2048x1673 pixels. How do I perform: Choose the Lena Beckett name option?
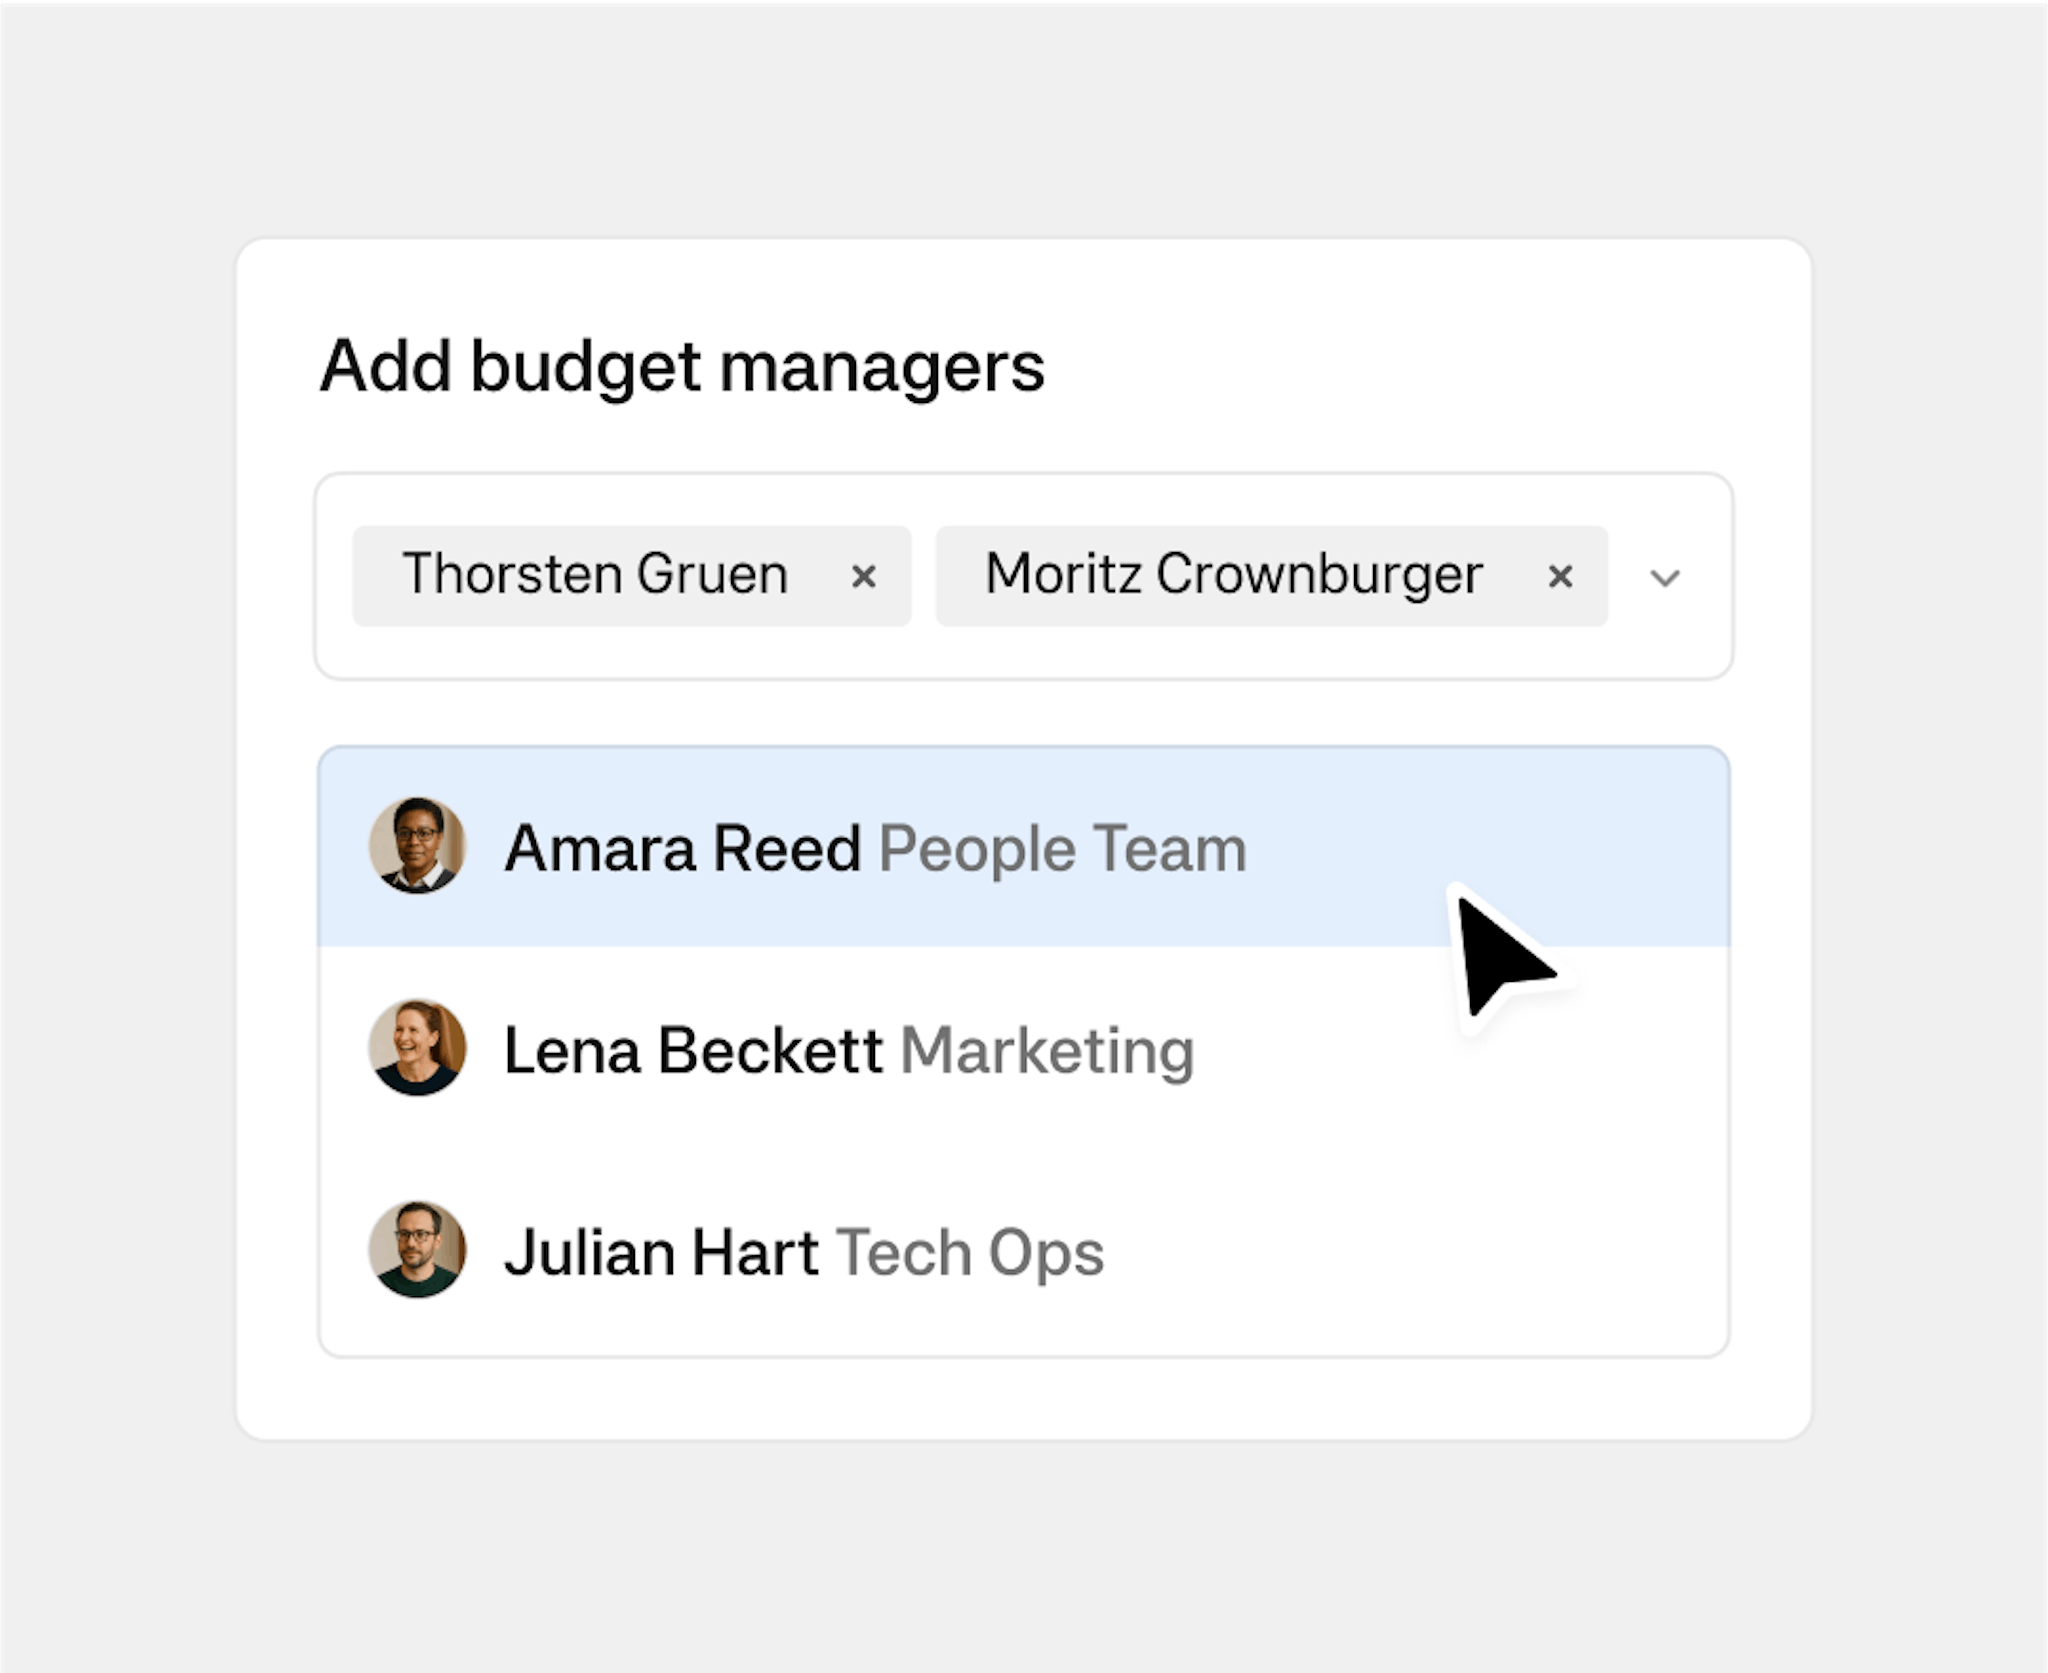point(692,1051)
